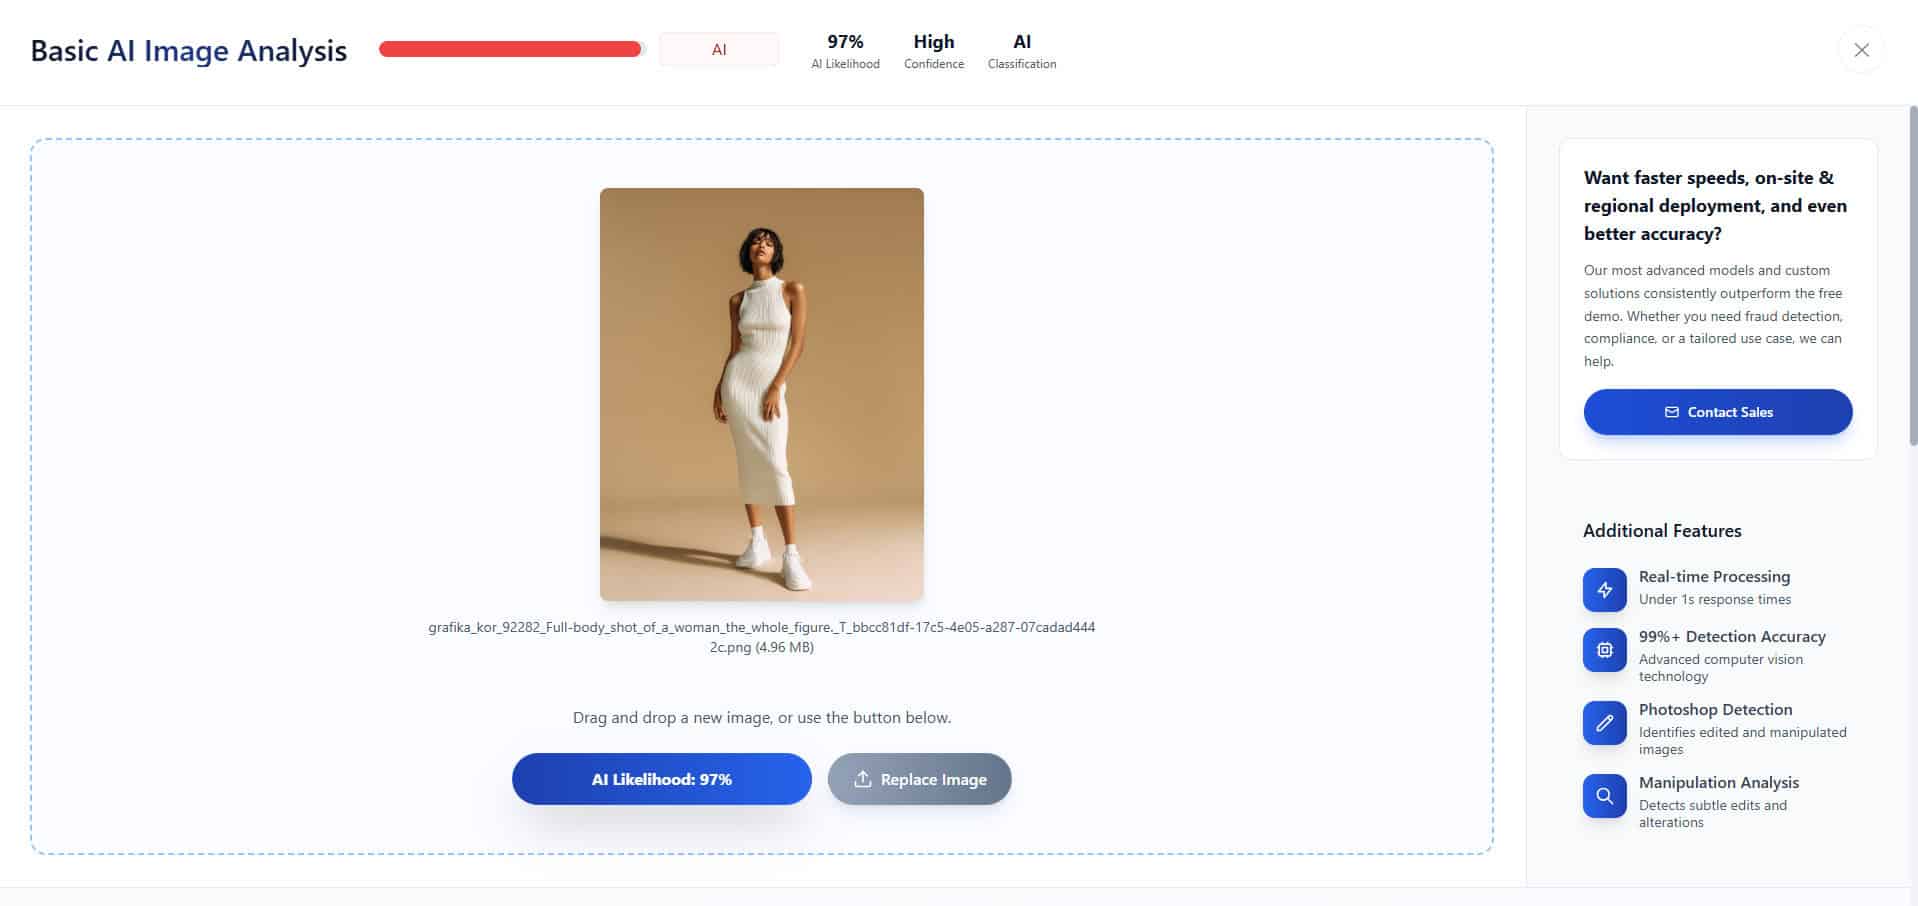Click the High Confidence stat

click(x=933, y=50)
